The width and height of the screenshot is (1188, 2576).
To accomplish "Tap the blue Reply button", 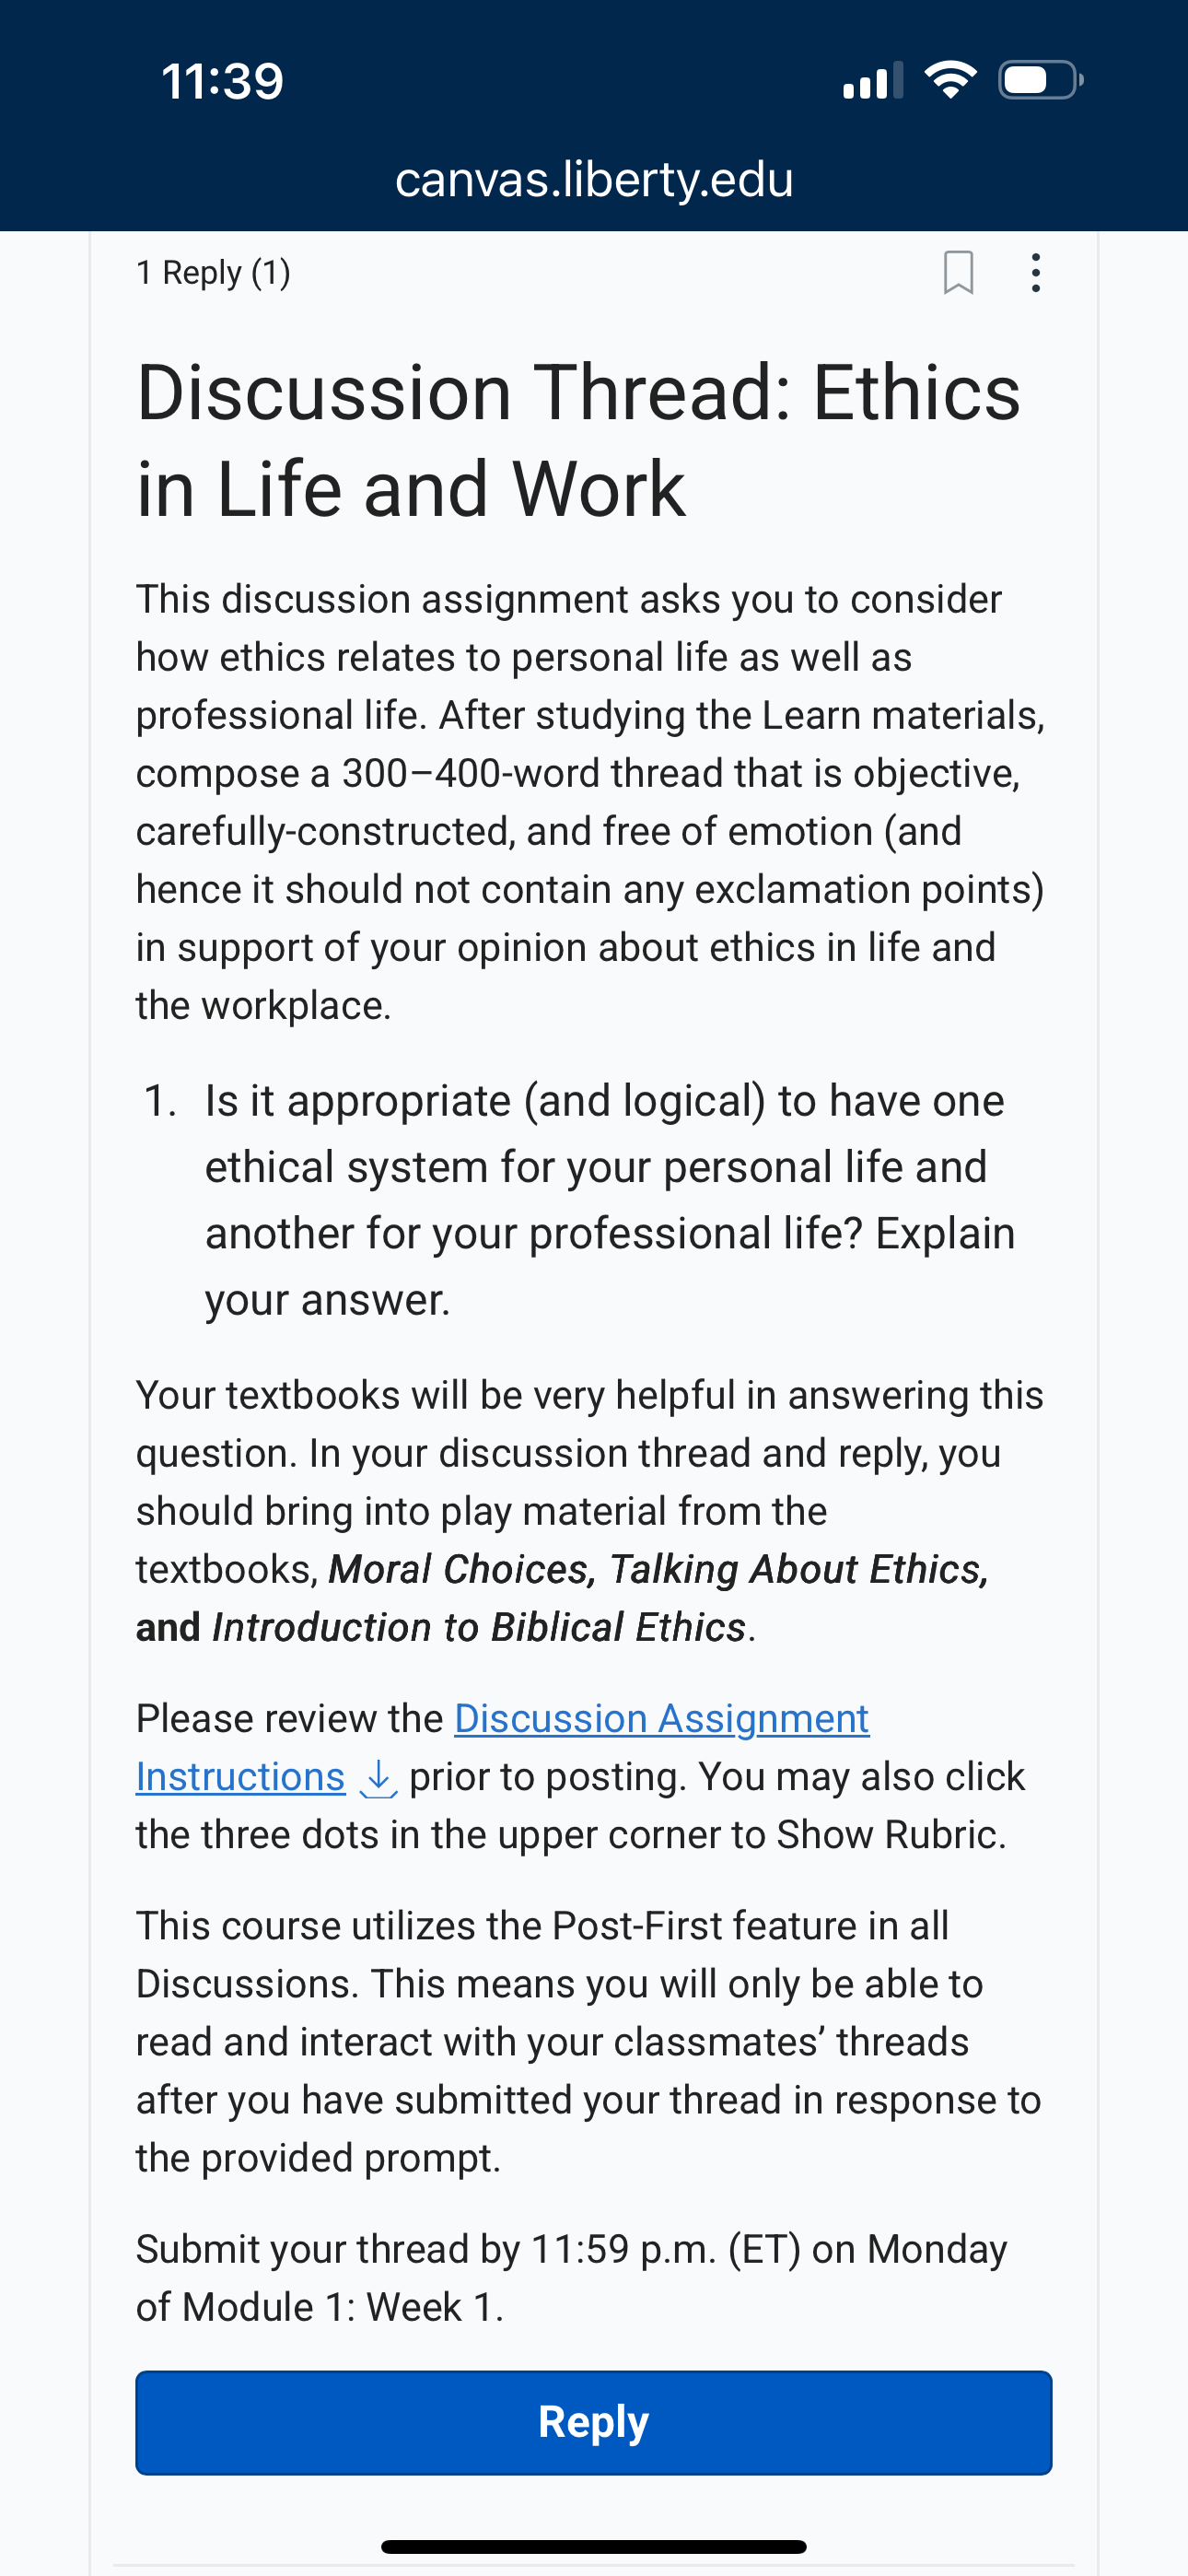I will click(594, 2422).
